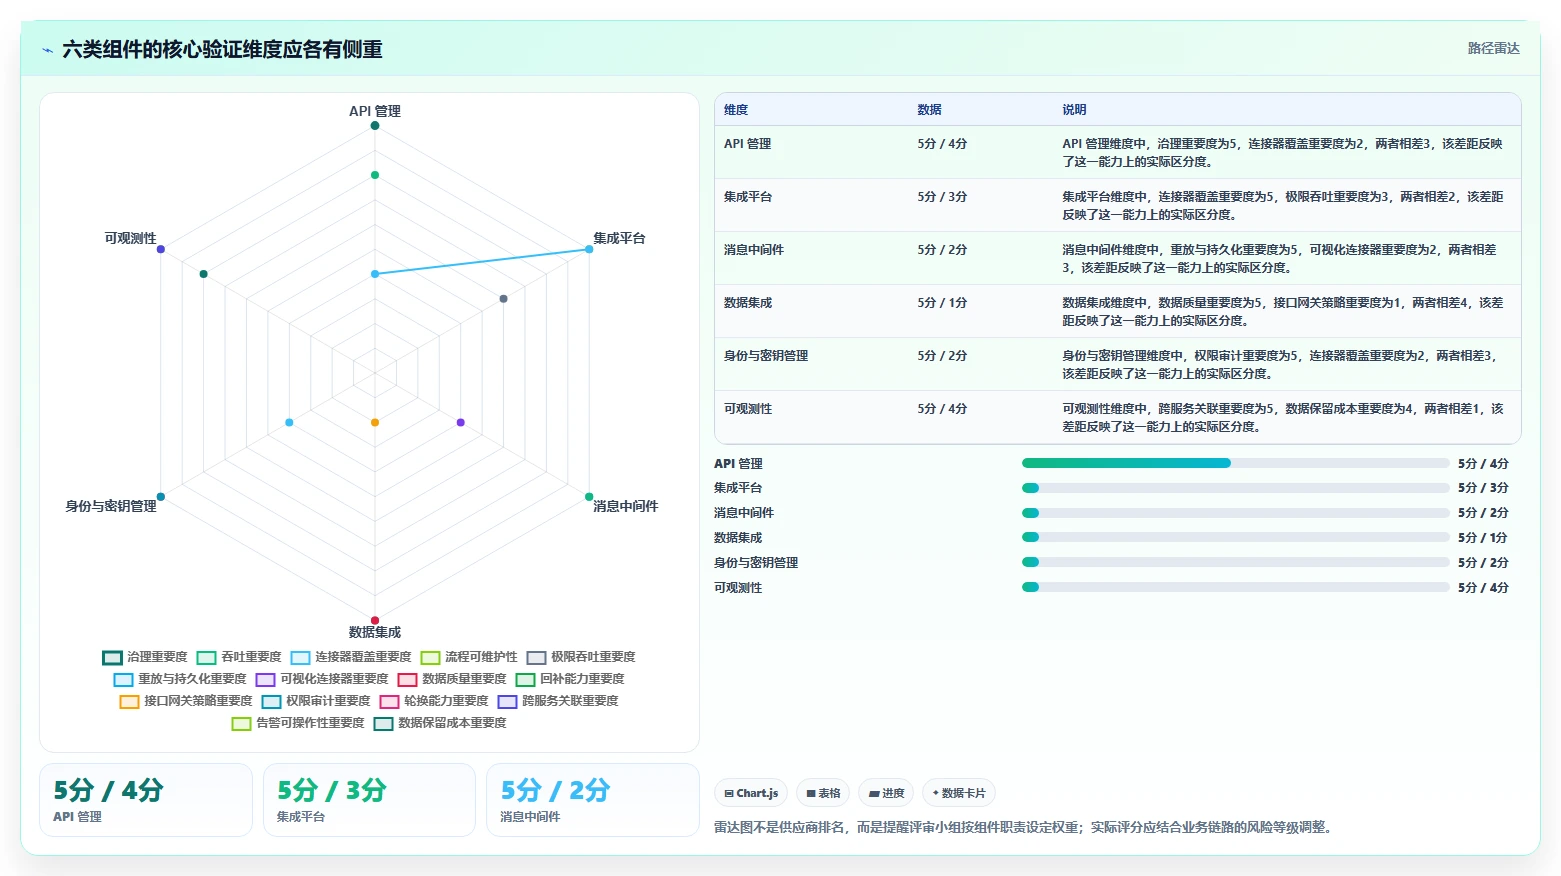Hide 连接器覆盖重要度 series via legend

coord(351,657)
